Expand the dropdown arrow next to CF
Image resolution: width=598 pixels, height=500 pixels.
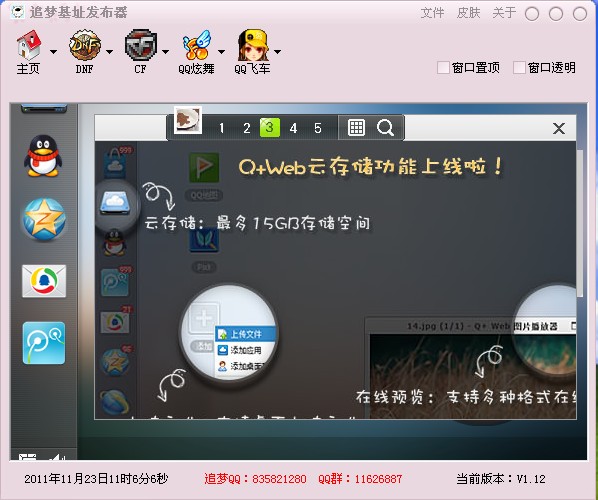point(166,51)
